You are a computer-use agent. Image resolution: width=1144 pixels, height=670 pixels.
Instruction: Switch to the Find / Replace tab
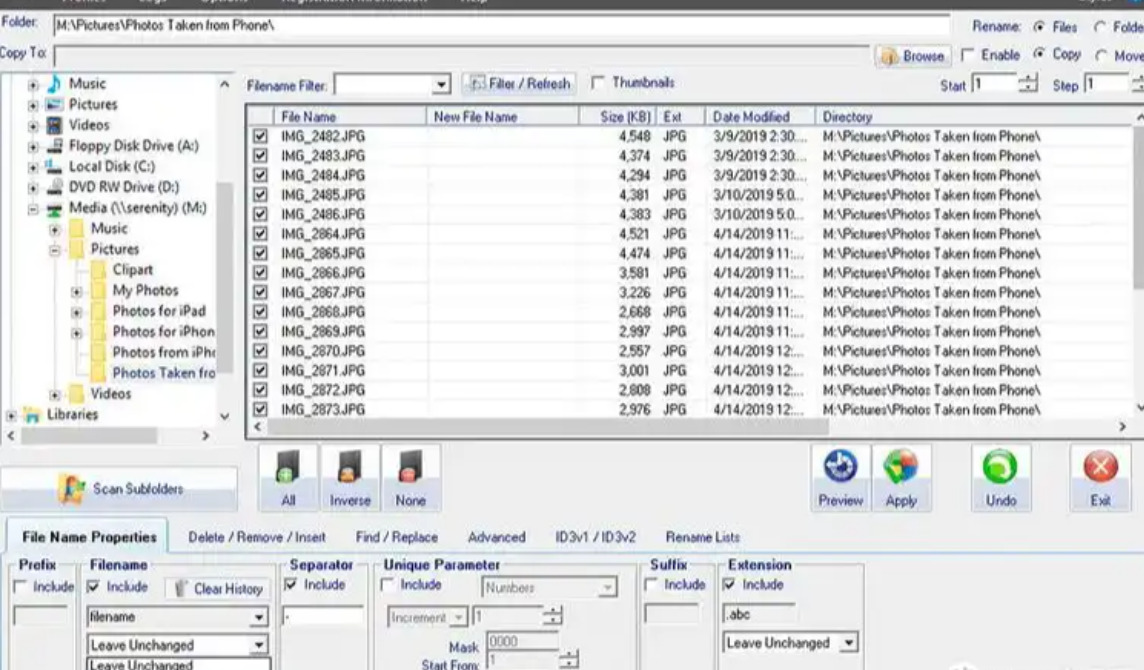coord(396,537)
